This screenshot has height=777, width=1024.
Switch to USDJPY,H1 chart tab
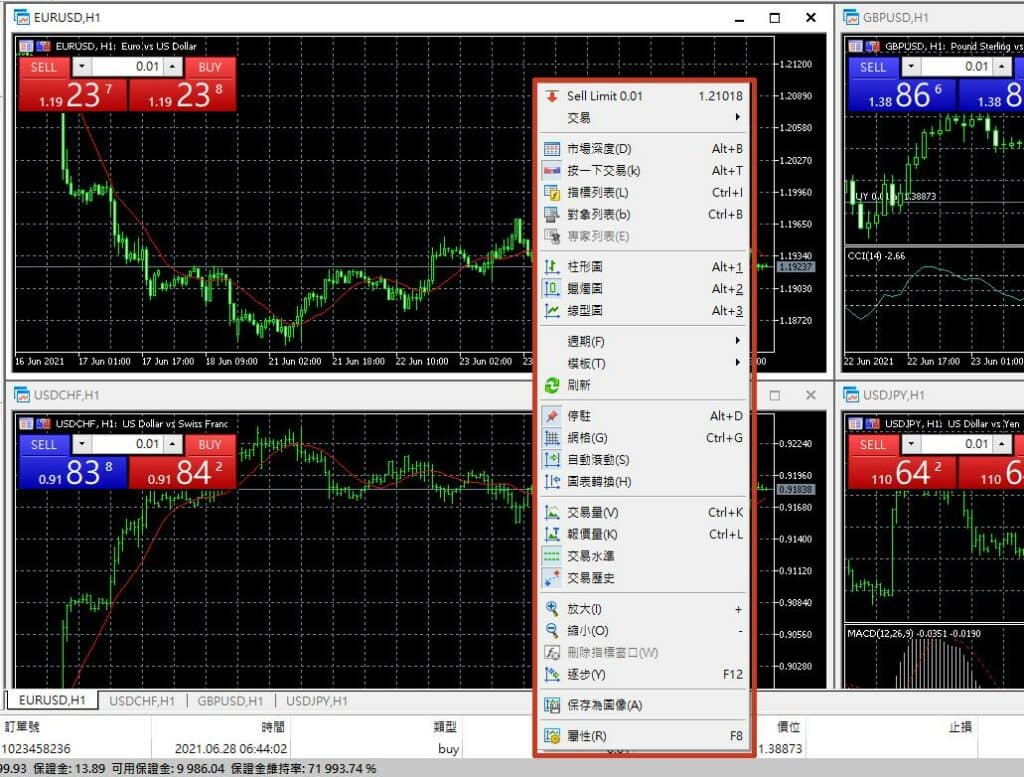(x=317, y=701)
